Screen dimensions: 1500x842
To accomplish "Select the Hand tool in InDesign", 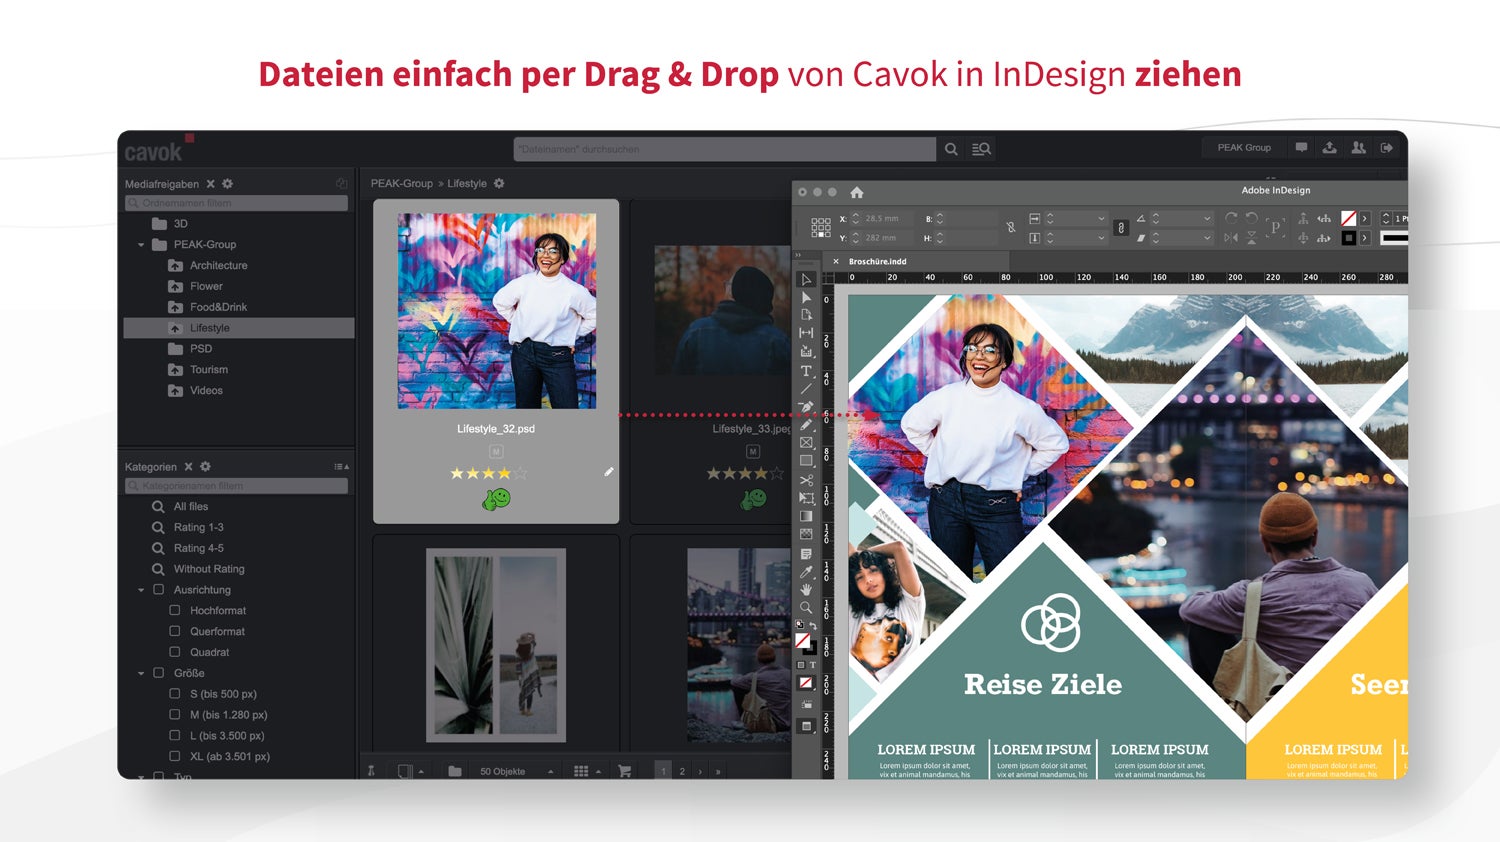I will coord(806,590).
